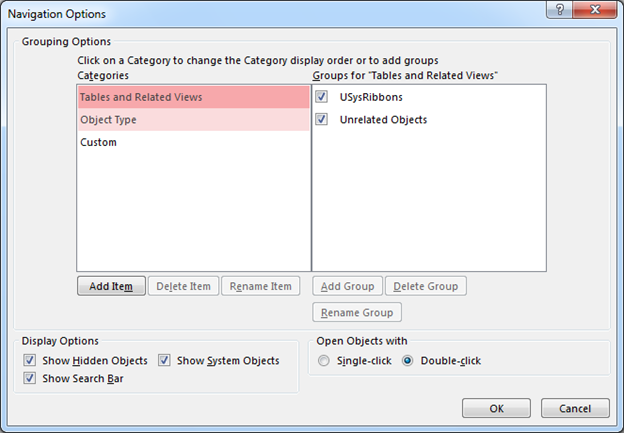The image size is (624, 433).
Task: Select the Custom category
Action: tap(193, 142)
